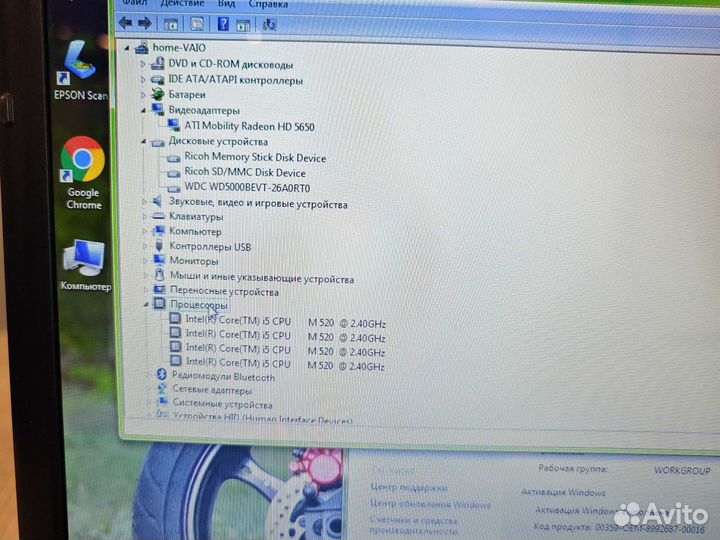Image resolution: width=720 pixels, height=540 pixels.
Task: Click the Forward arrow toolbar button
Action: pos(145,23)
